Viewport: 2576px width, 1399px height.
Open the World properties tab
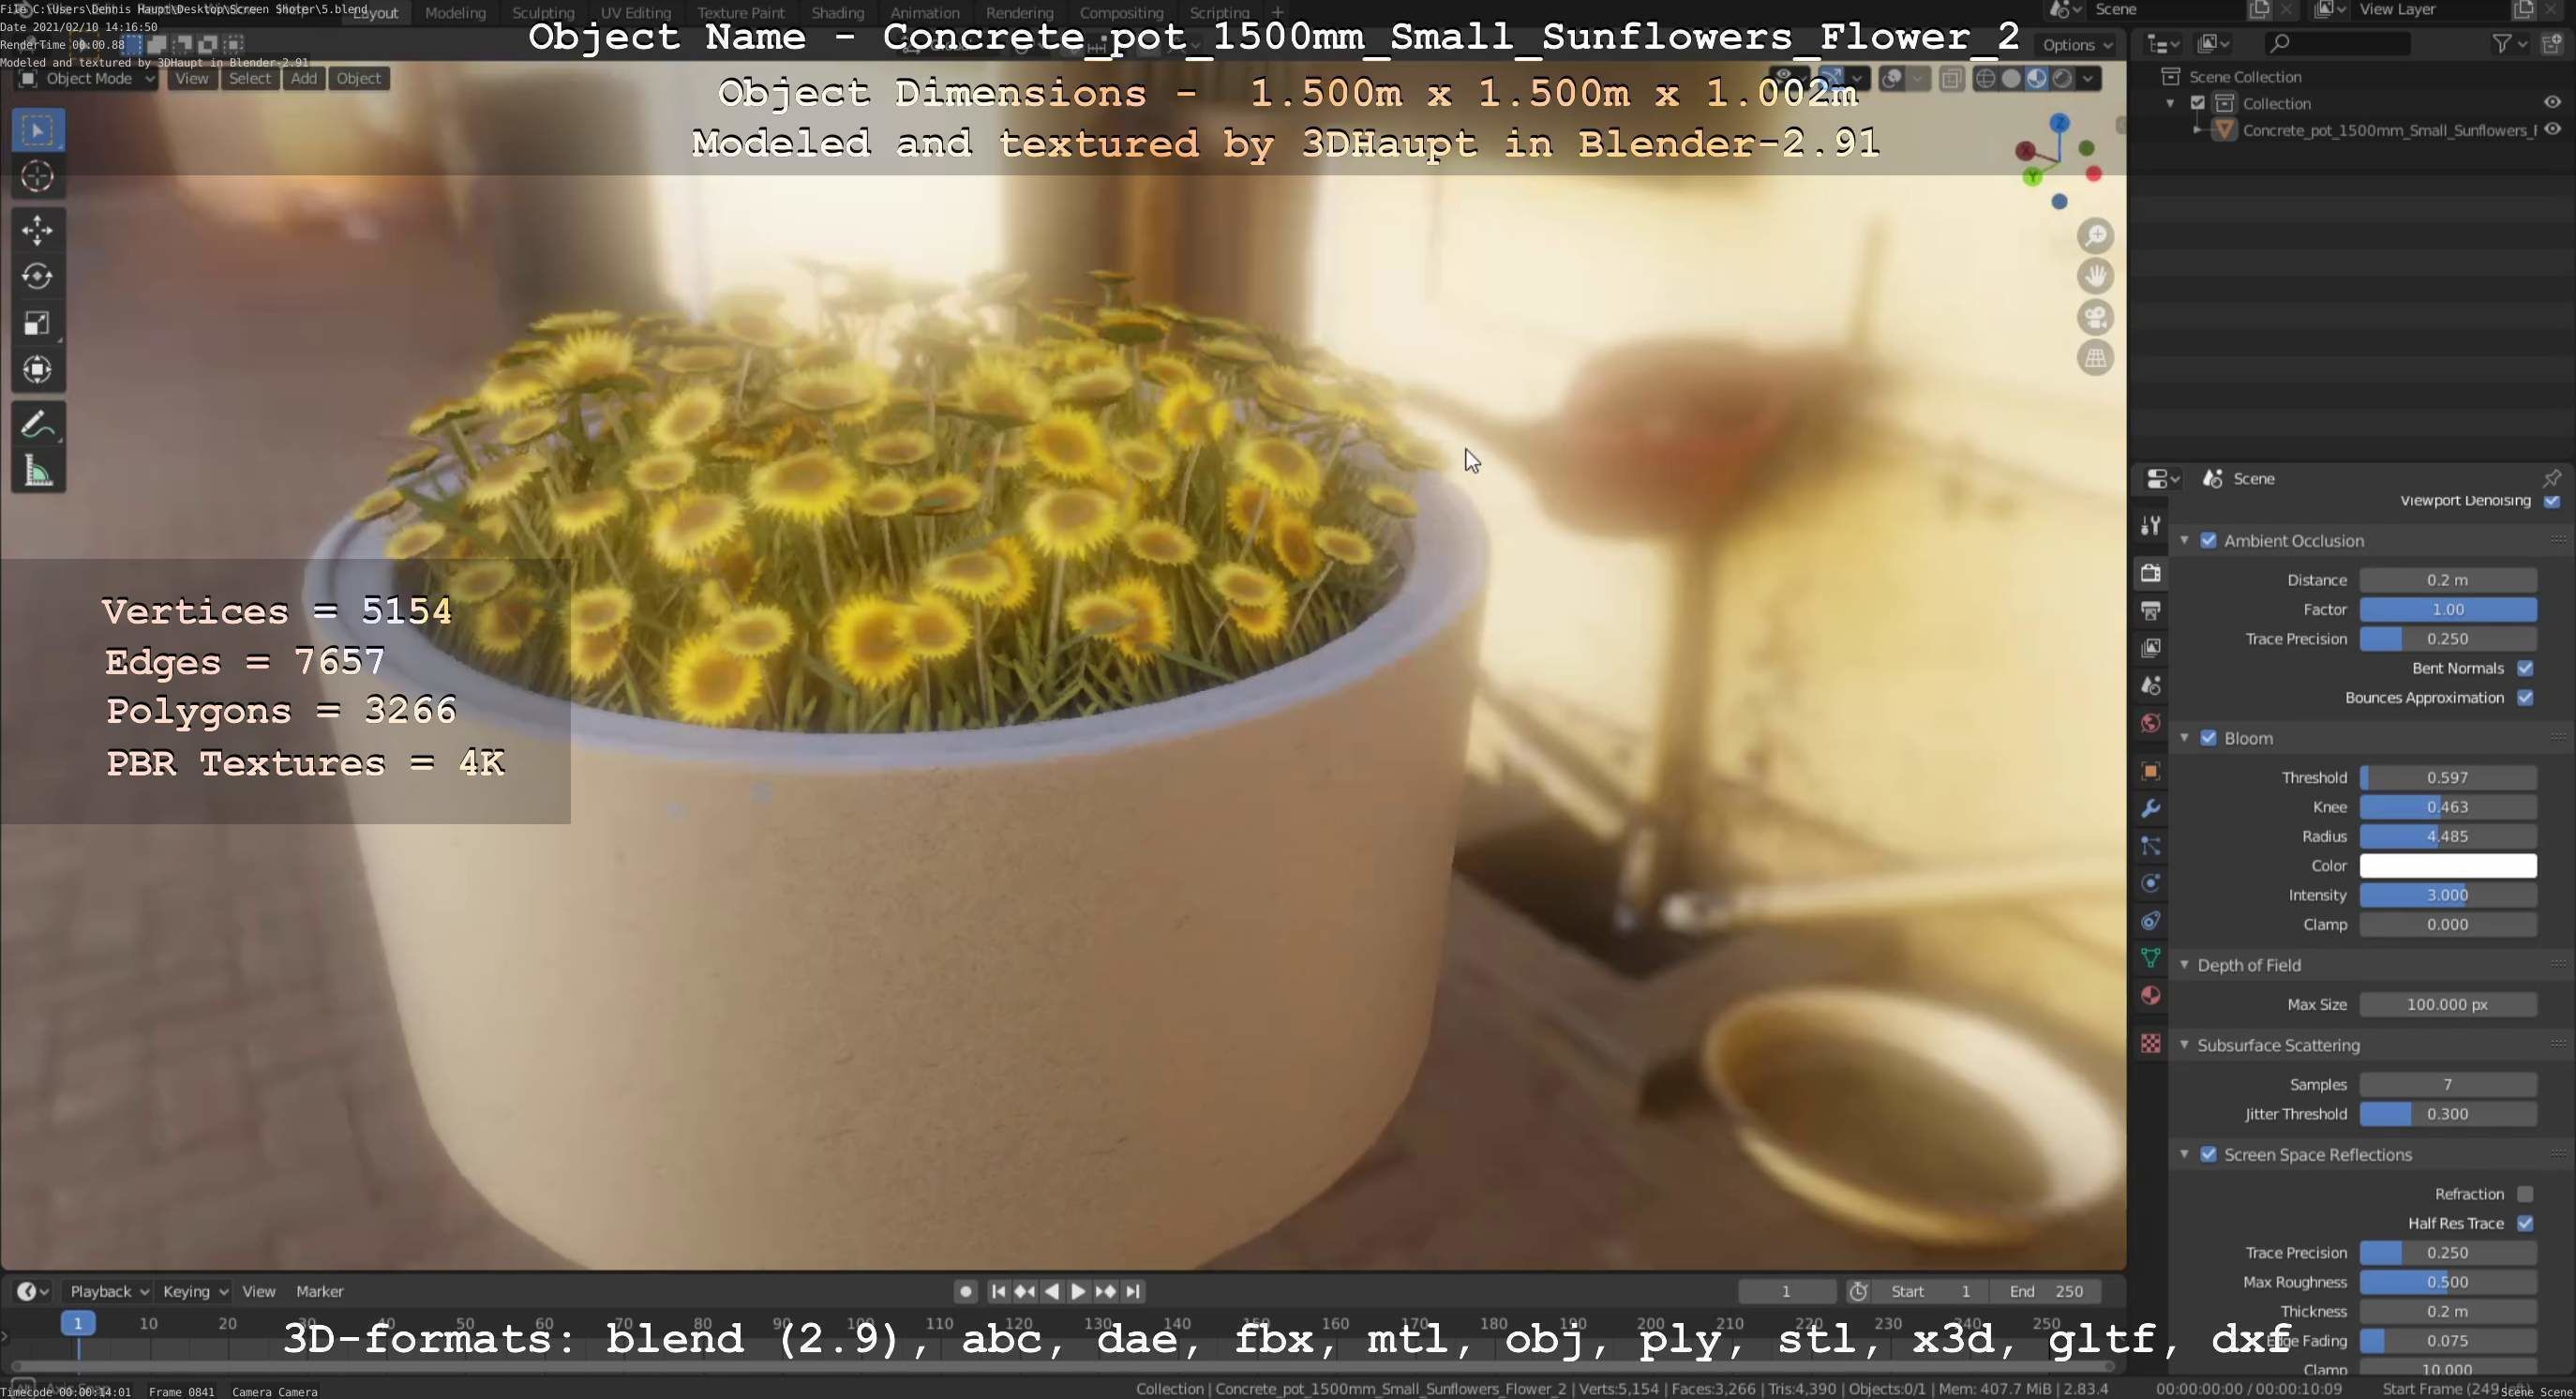2150,723
